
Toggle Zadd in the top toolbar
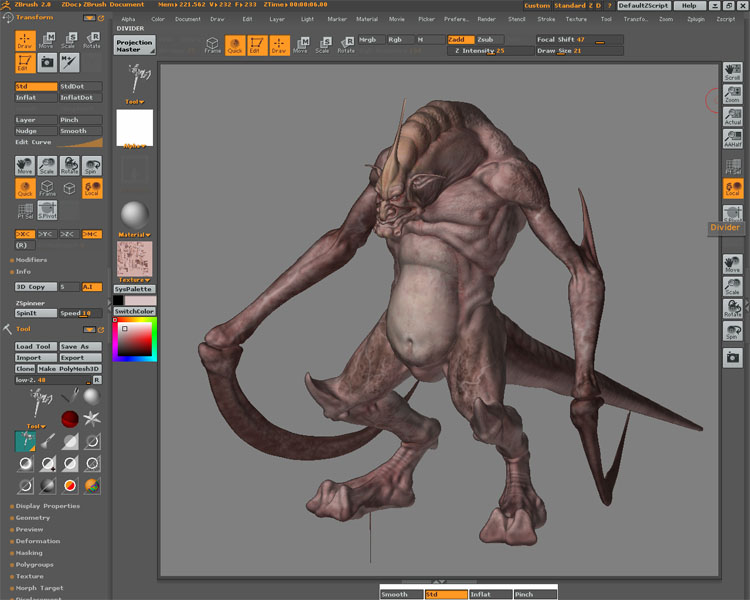coord(461,40)
